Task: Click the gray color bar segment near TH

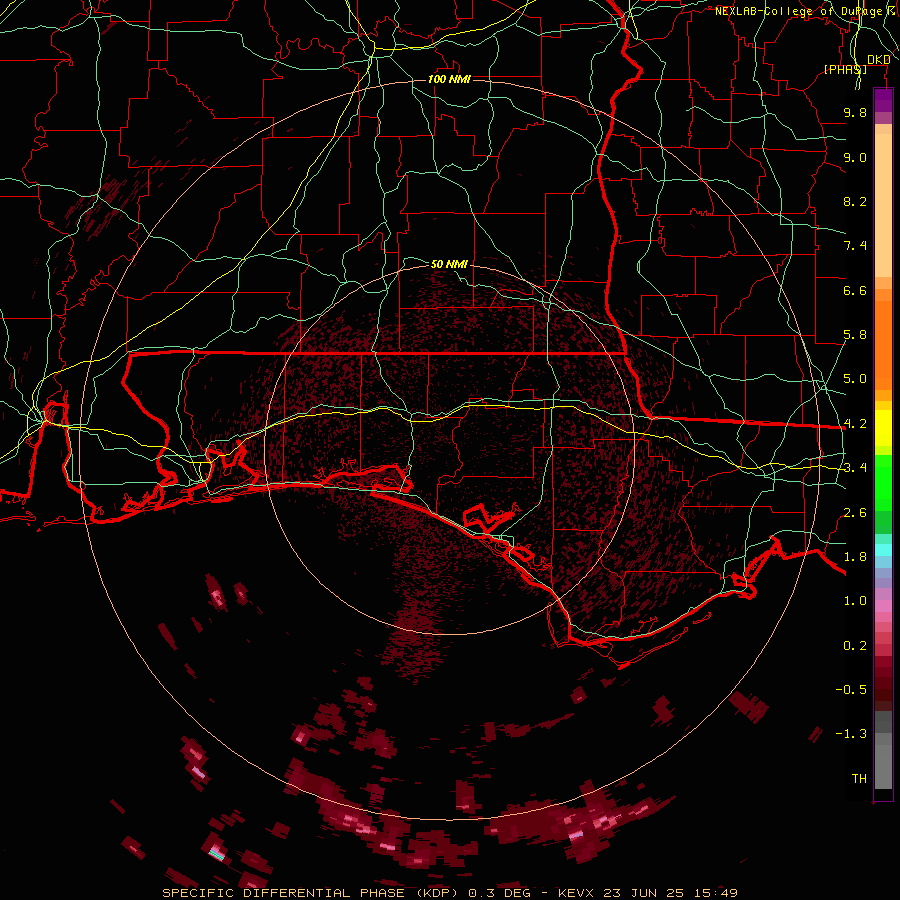Action: click(883, 767)
